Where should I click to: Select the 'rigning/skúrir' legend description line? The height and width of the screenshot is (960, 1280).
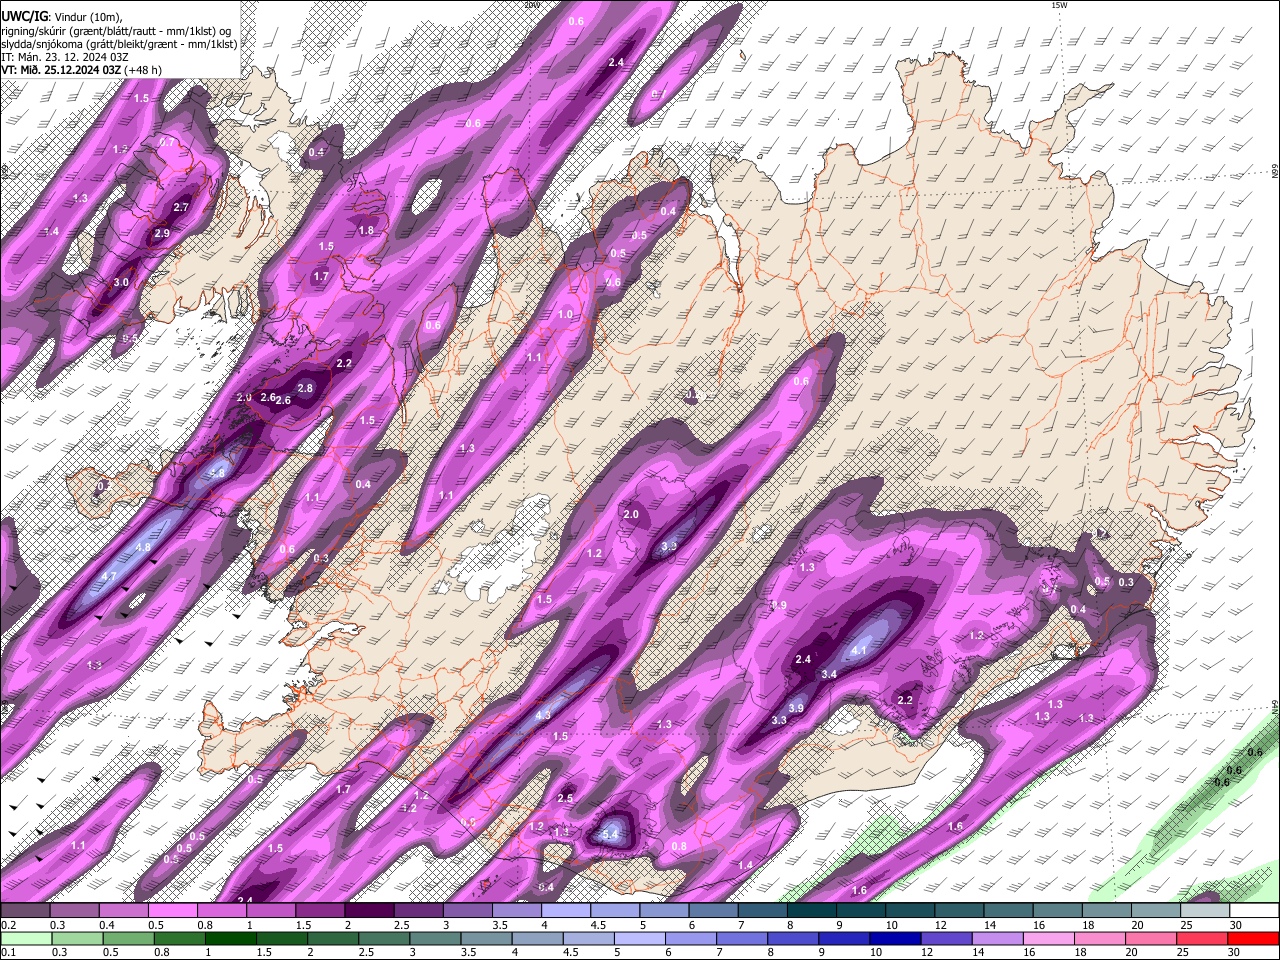tap(116, 31)
